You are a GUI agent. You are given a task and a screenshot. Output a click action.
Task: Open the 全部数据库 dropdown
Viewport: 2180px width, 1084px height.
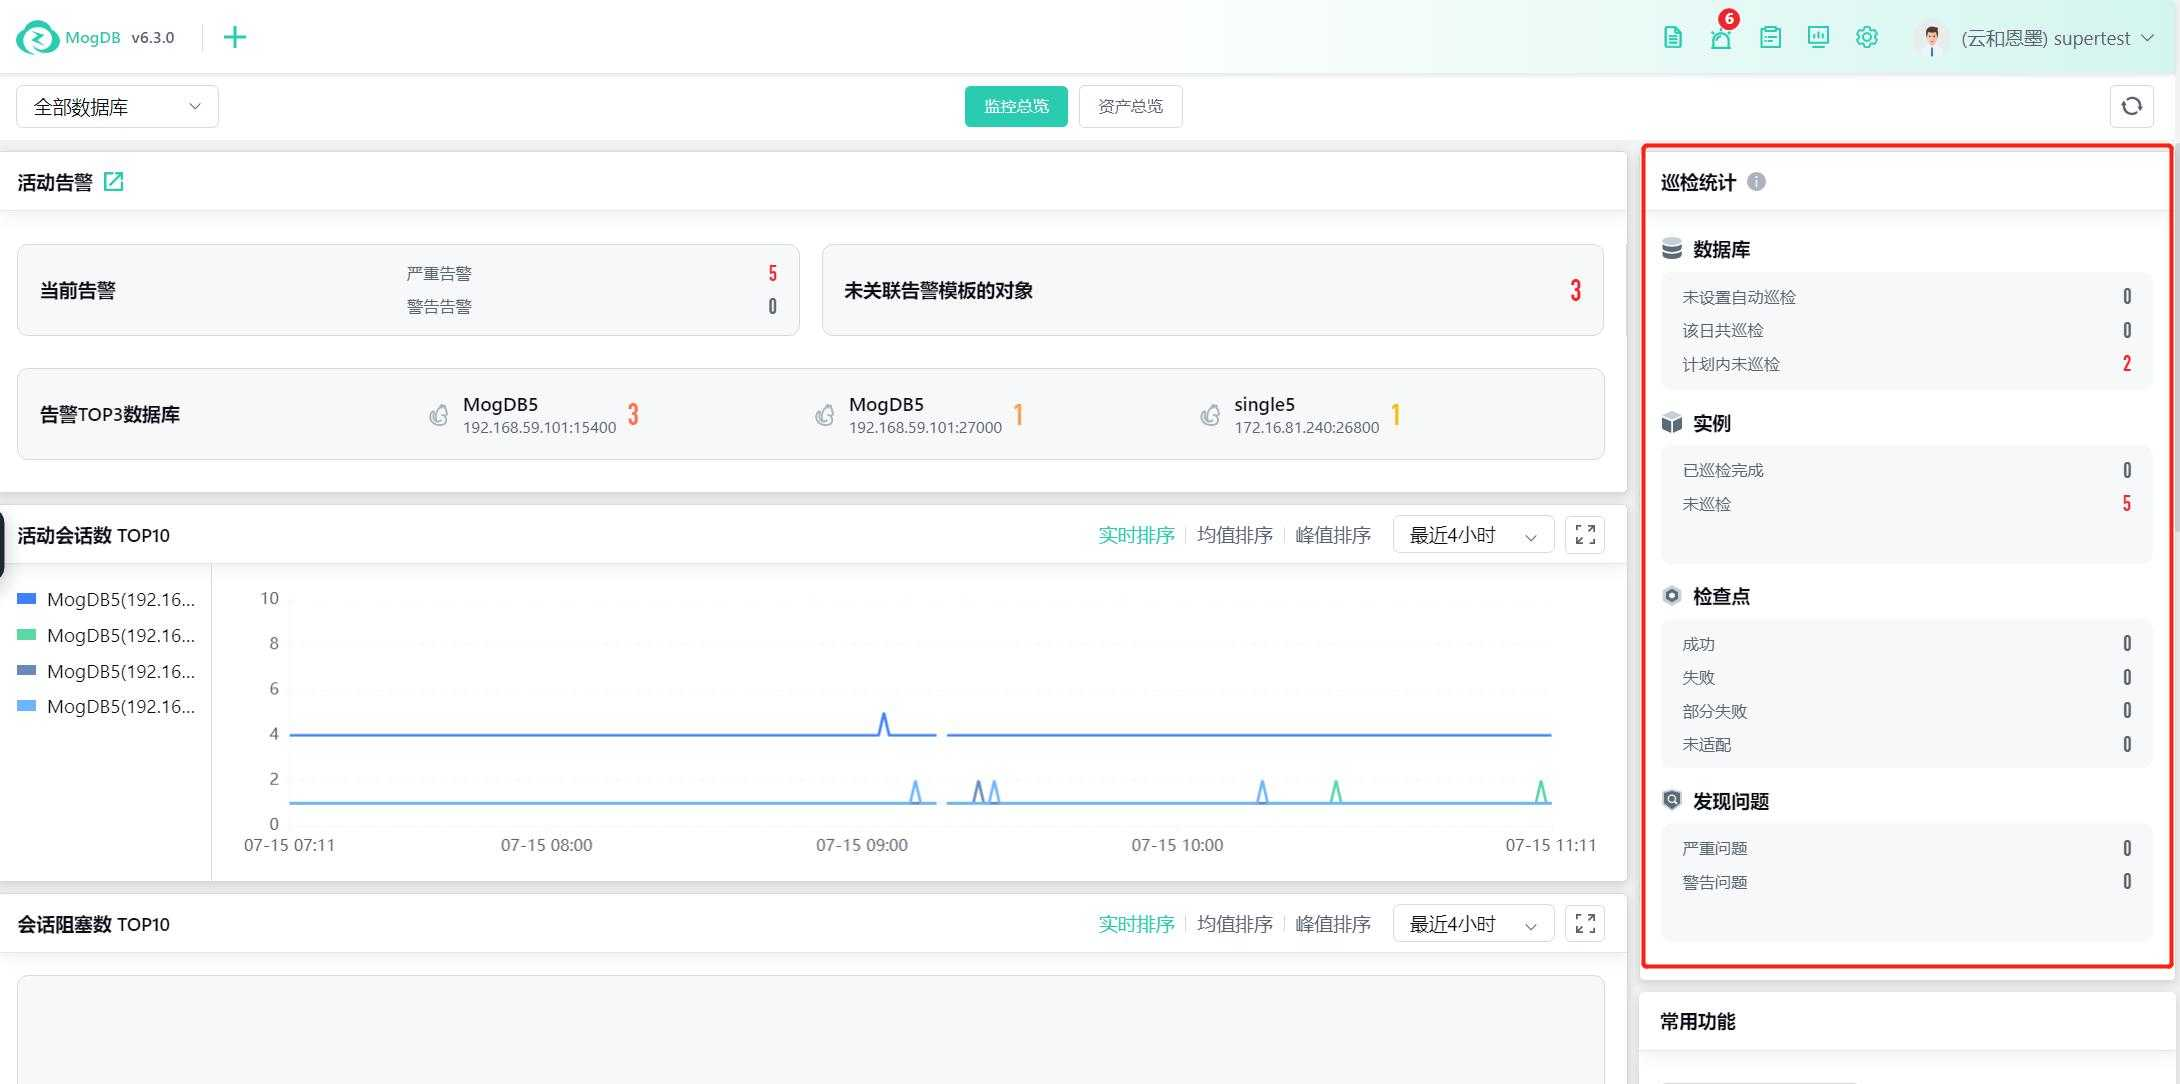[117, 107]
